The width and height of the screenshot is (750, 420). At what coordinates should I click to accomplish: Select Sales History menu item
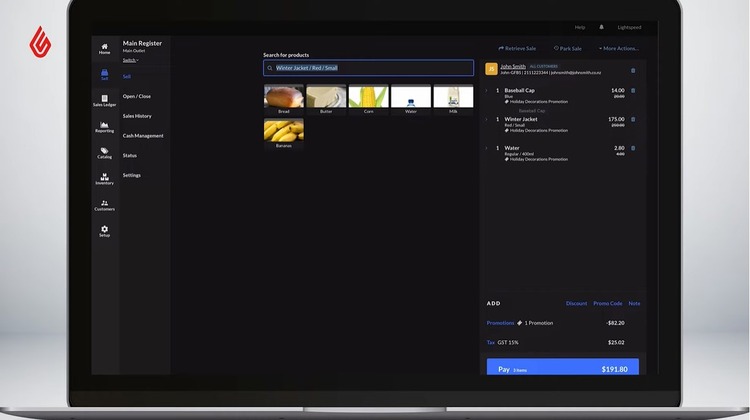pos(137,116)
